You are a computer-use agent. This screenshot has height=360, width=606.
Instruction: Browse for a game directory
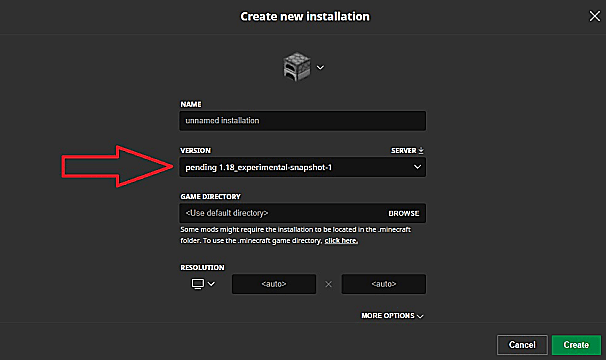(403, 213)
